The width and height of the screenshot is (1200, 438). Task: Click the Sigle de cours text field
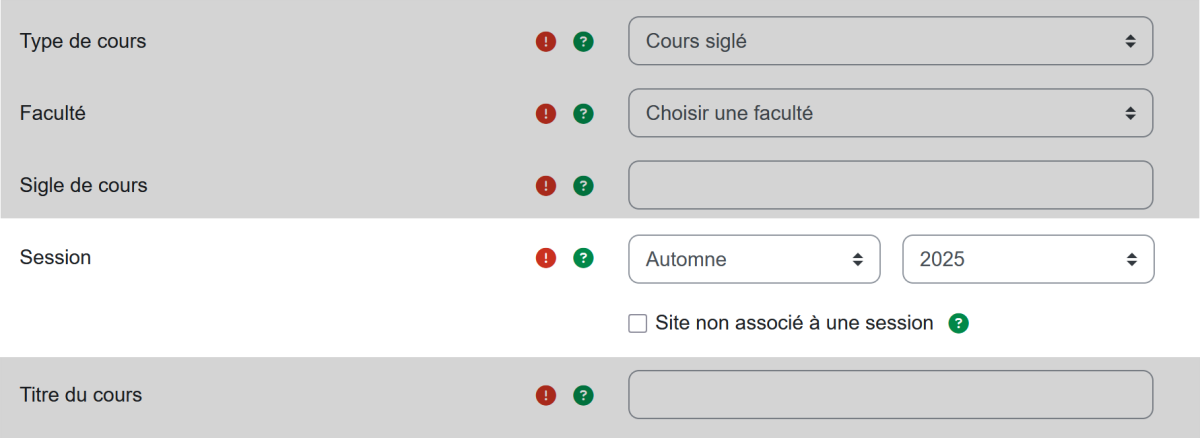click(890, 186)
